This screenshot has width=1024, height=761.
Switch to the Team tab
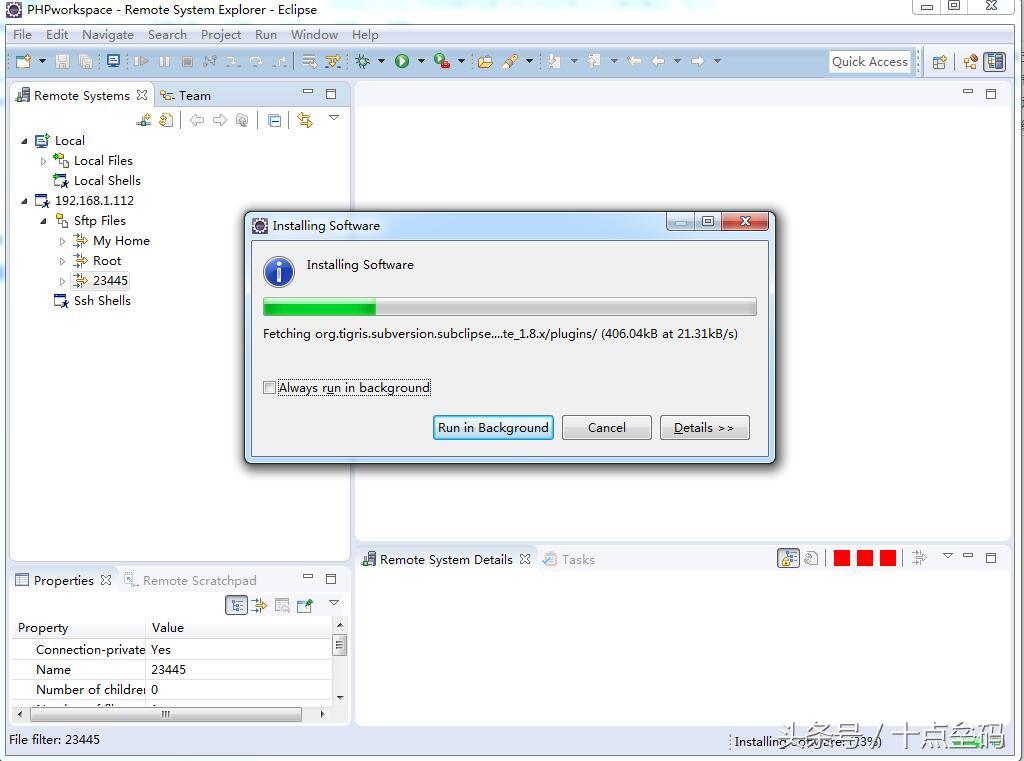[x=186, y=95]
